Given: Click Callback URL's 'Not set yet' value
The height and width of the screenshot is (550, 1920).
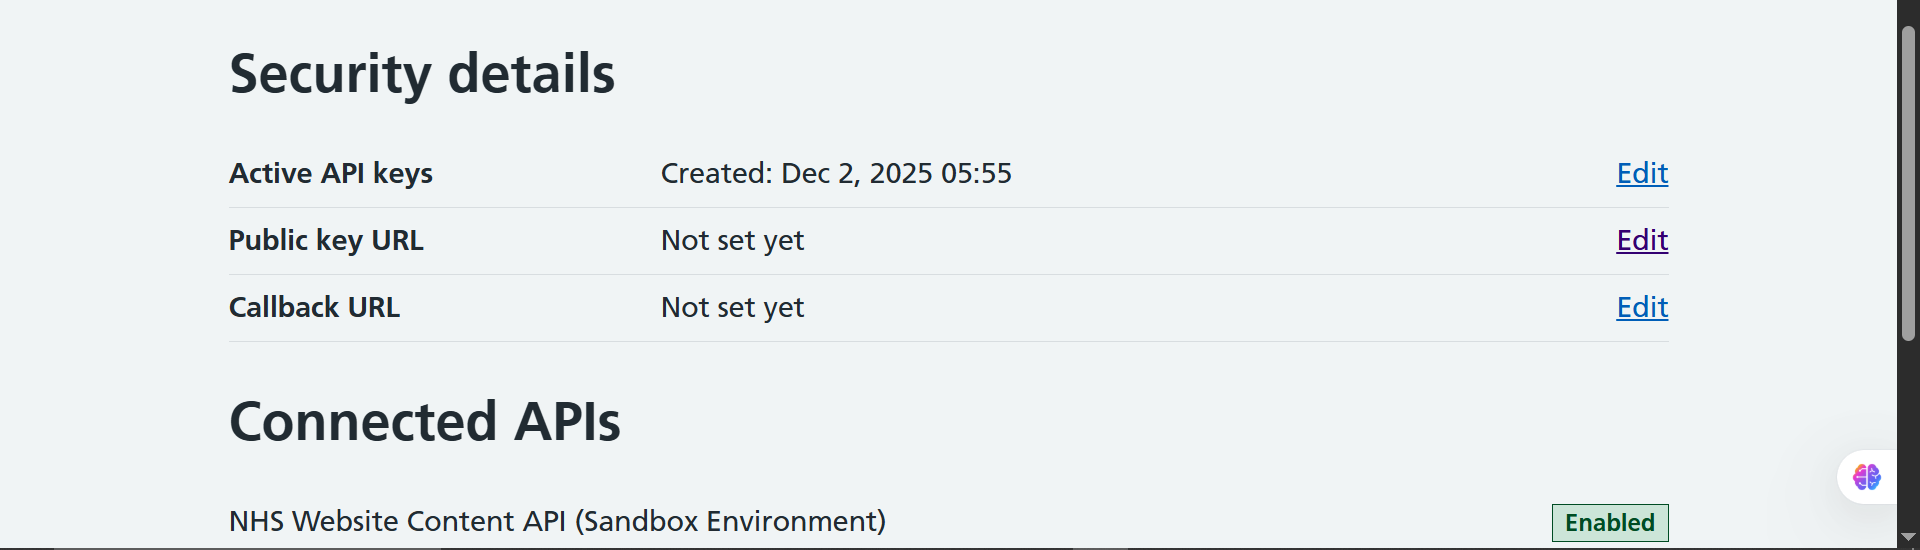Looking at the screenshot, I should (732, 308).
